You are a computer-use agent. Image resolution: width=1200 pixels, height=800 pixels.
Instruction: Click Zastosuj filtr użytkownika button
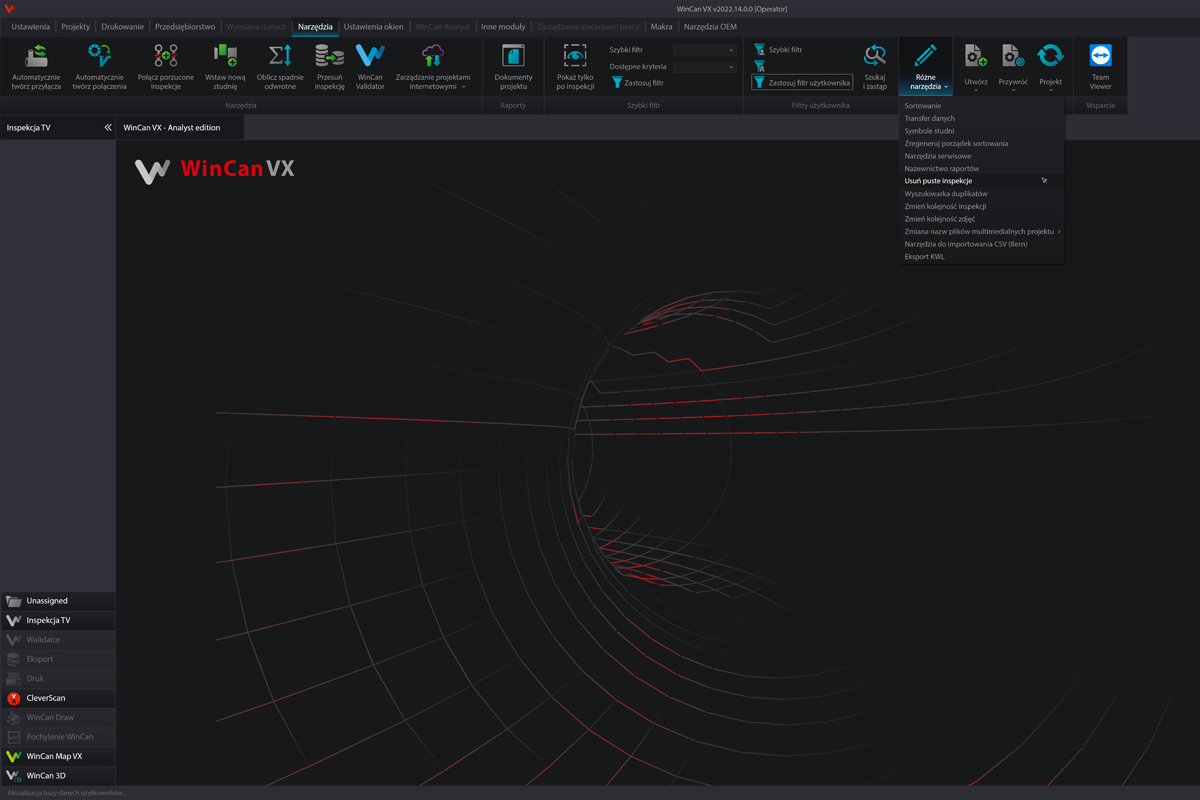click(x=802, y=83)
